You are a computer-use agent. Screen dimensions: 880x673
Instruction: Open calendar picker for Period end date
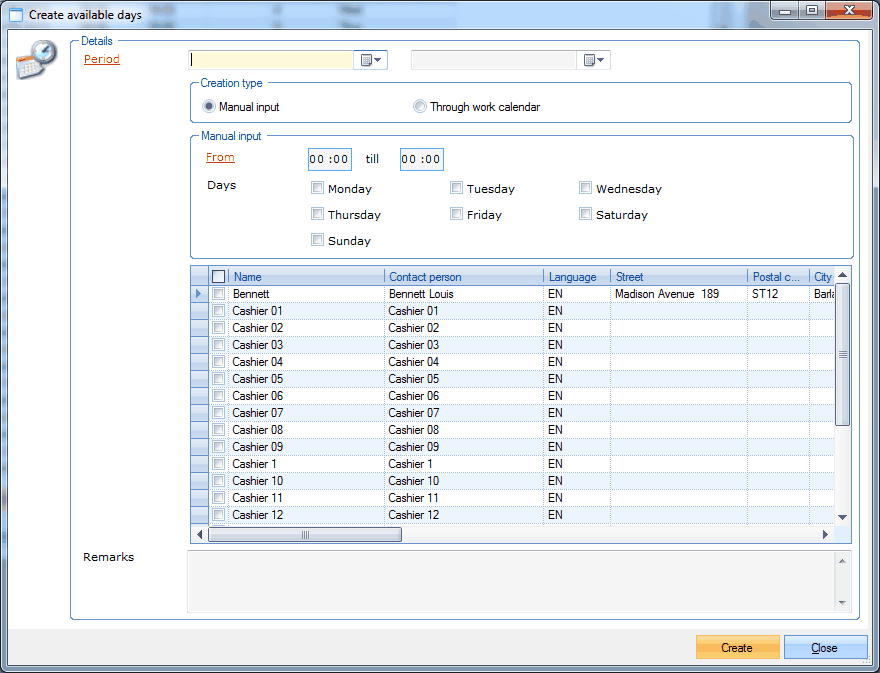[594, 60]
